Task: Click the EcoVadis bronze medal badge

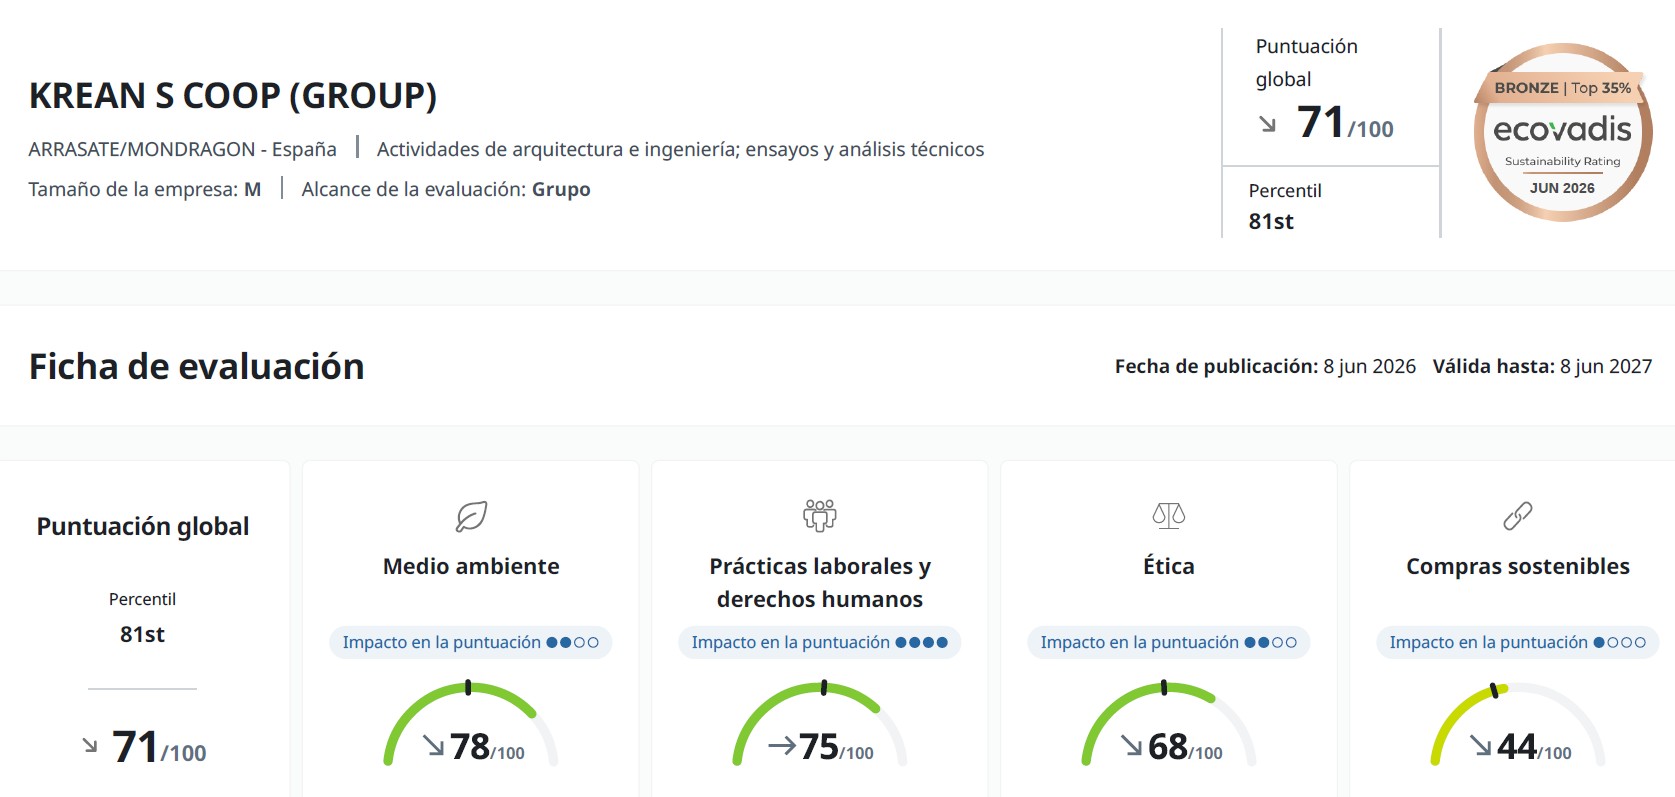Action: [x=1562, y=132]
